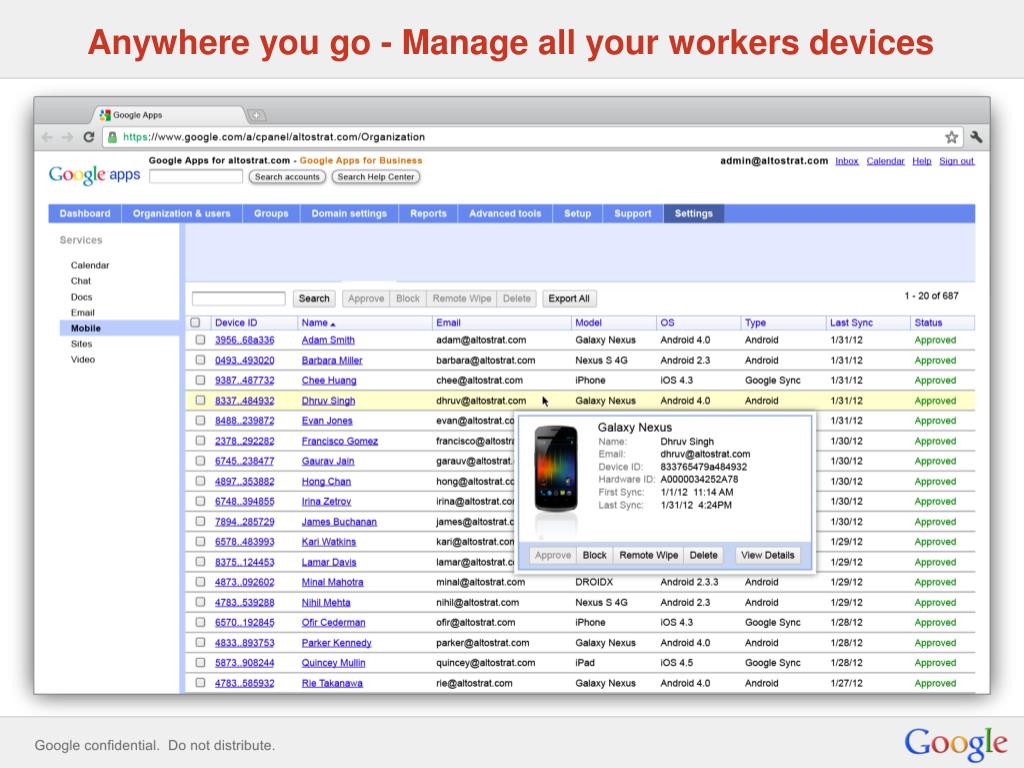Click the Help link
Screen dimensions: 1024x768
pos(921,161)
